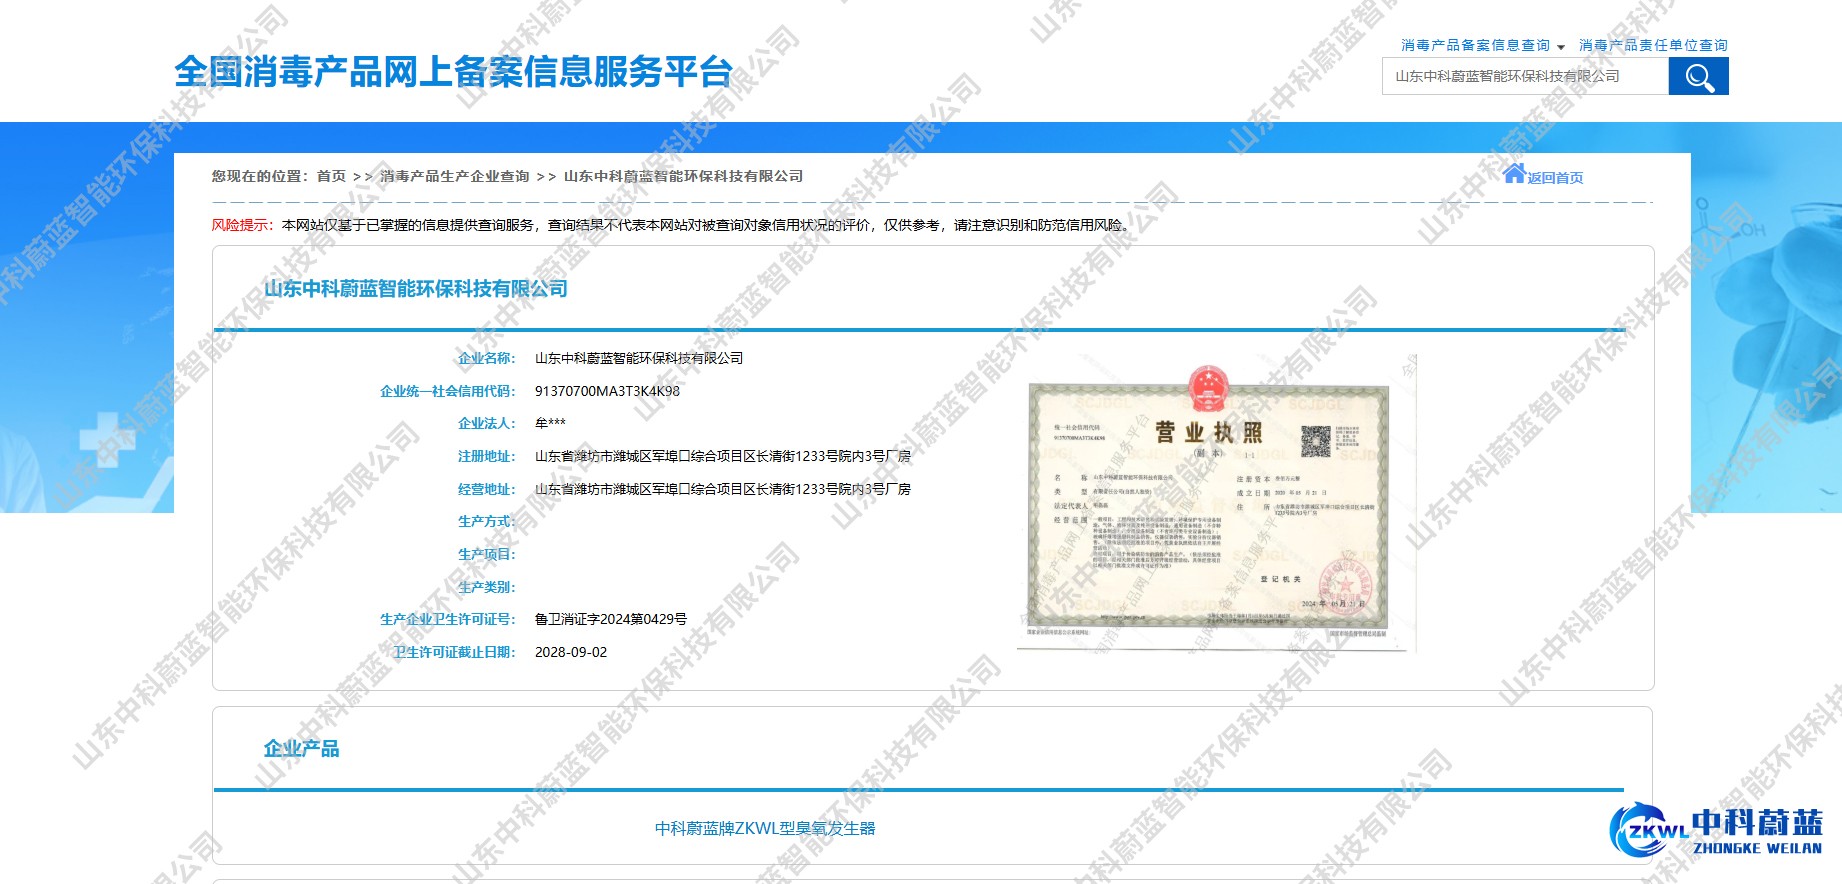
Task: Click the 企业名称 company name value
Action: coord(639,358)
